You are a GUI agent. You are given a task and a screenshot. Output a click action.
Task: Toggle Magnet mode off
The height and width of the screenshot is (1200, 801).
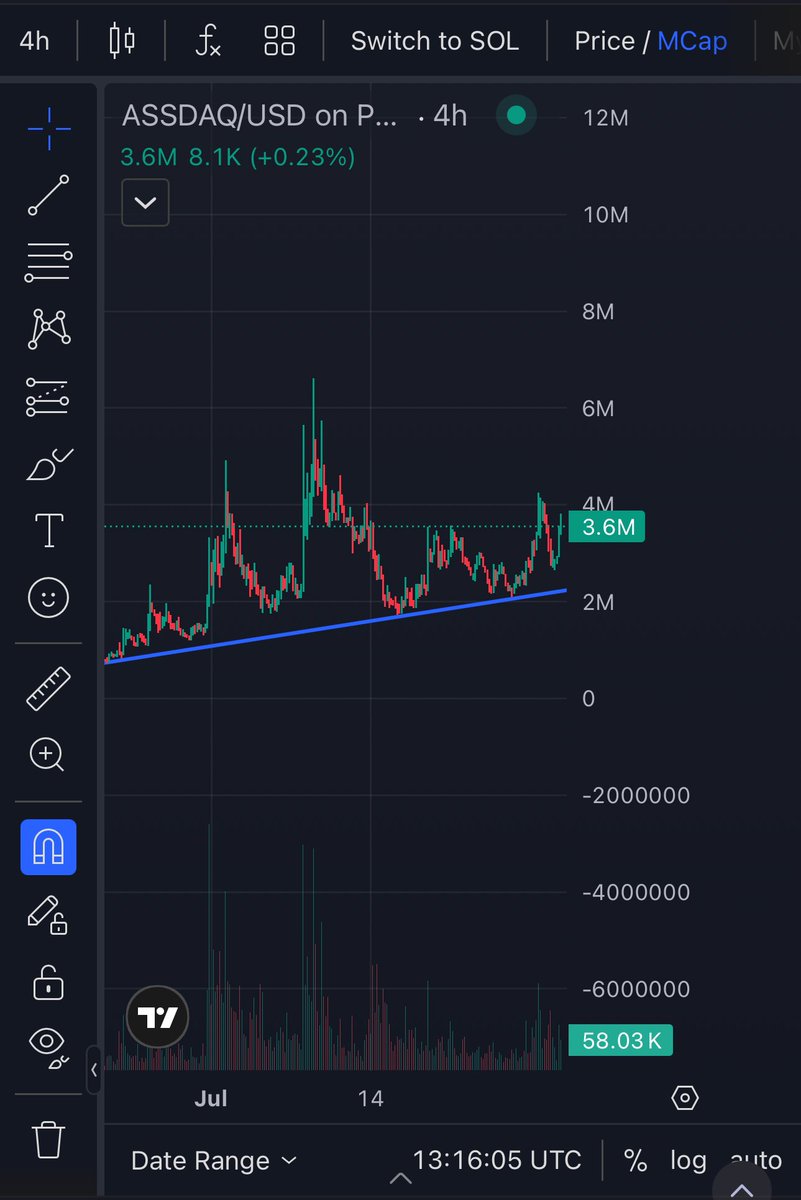click(47, 846)
